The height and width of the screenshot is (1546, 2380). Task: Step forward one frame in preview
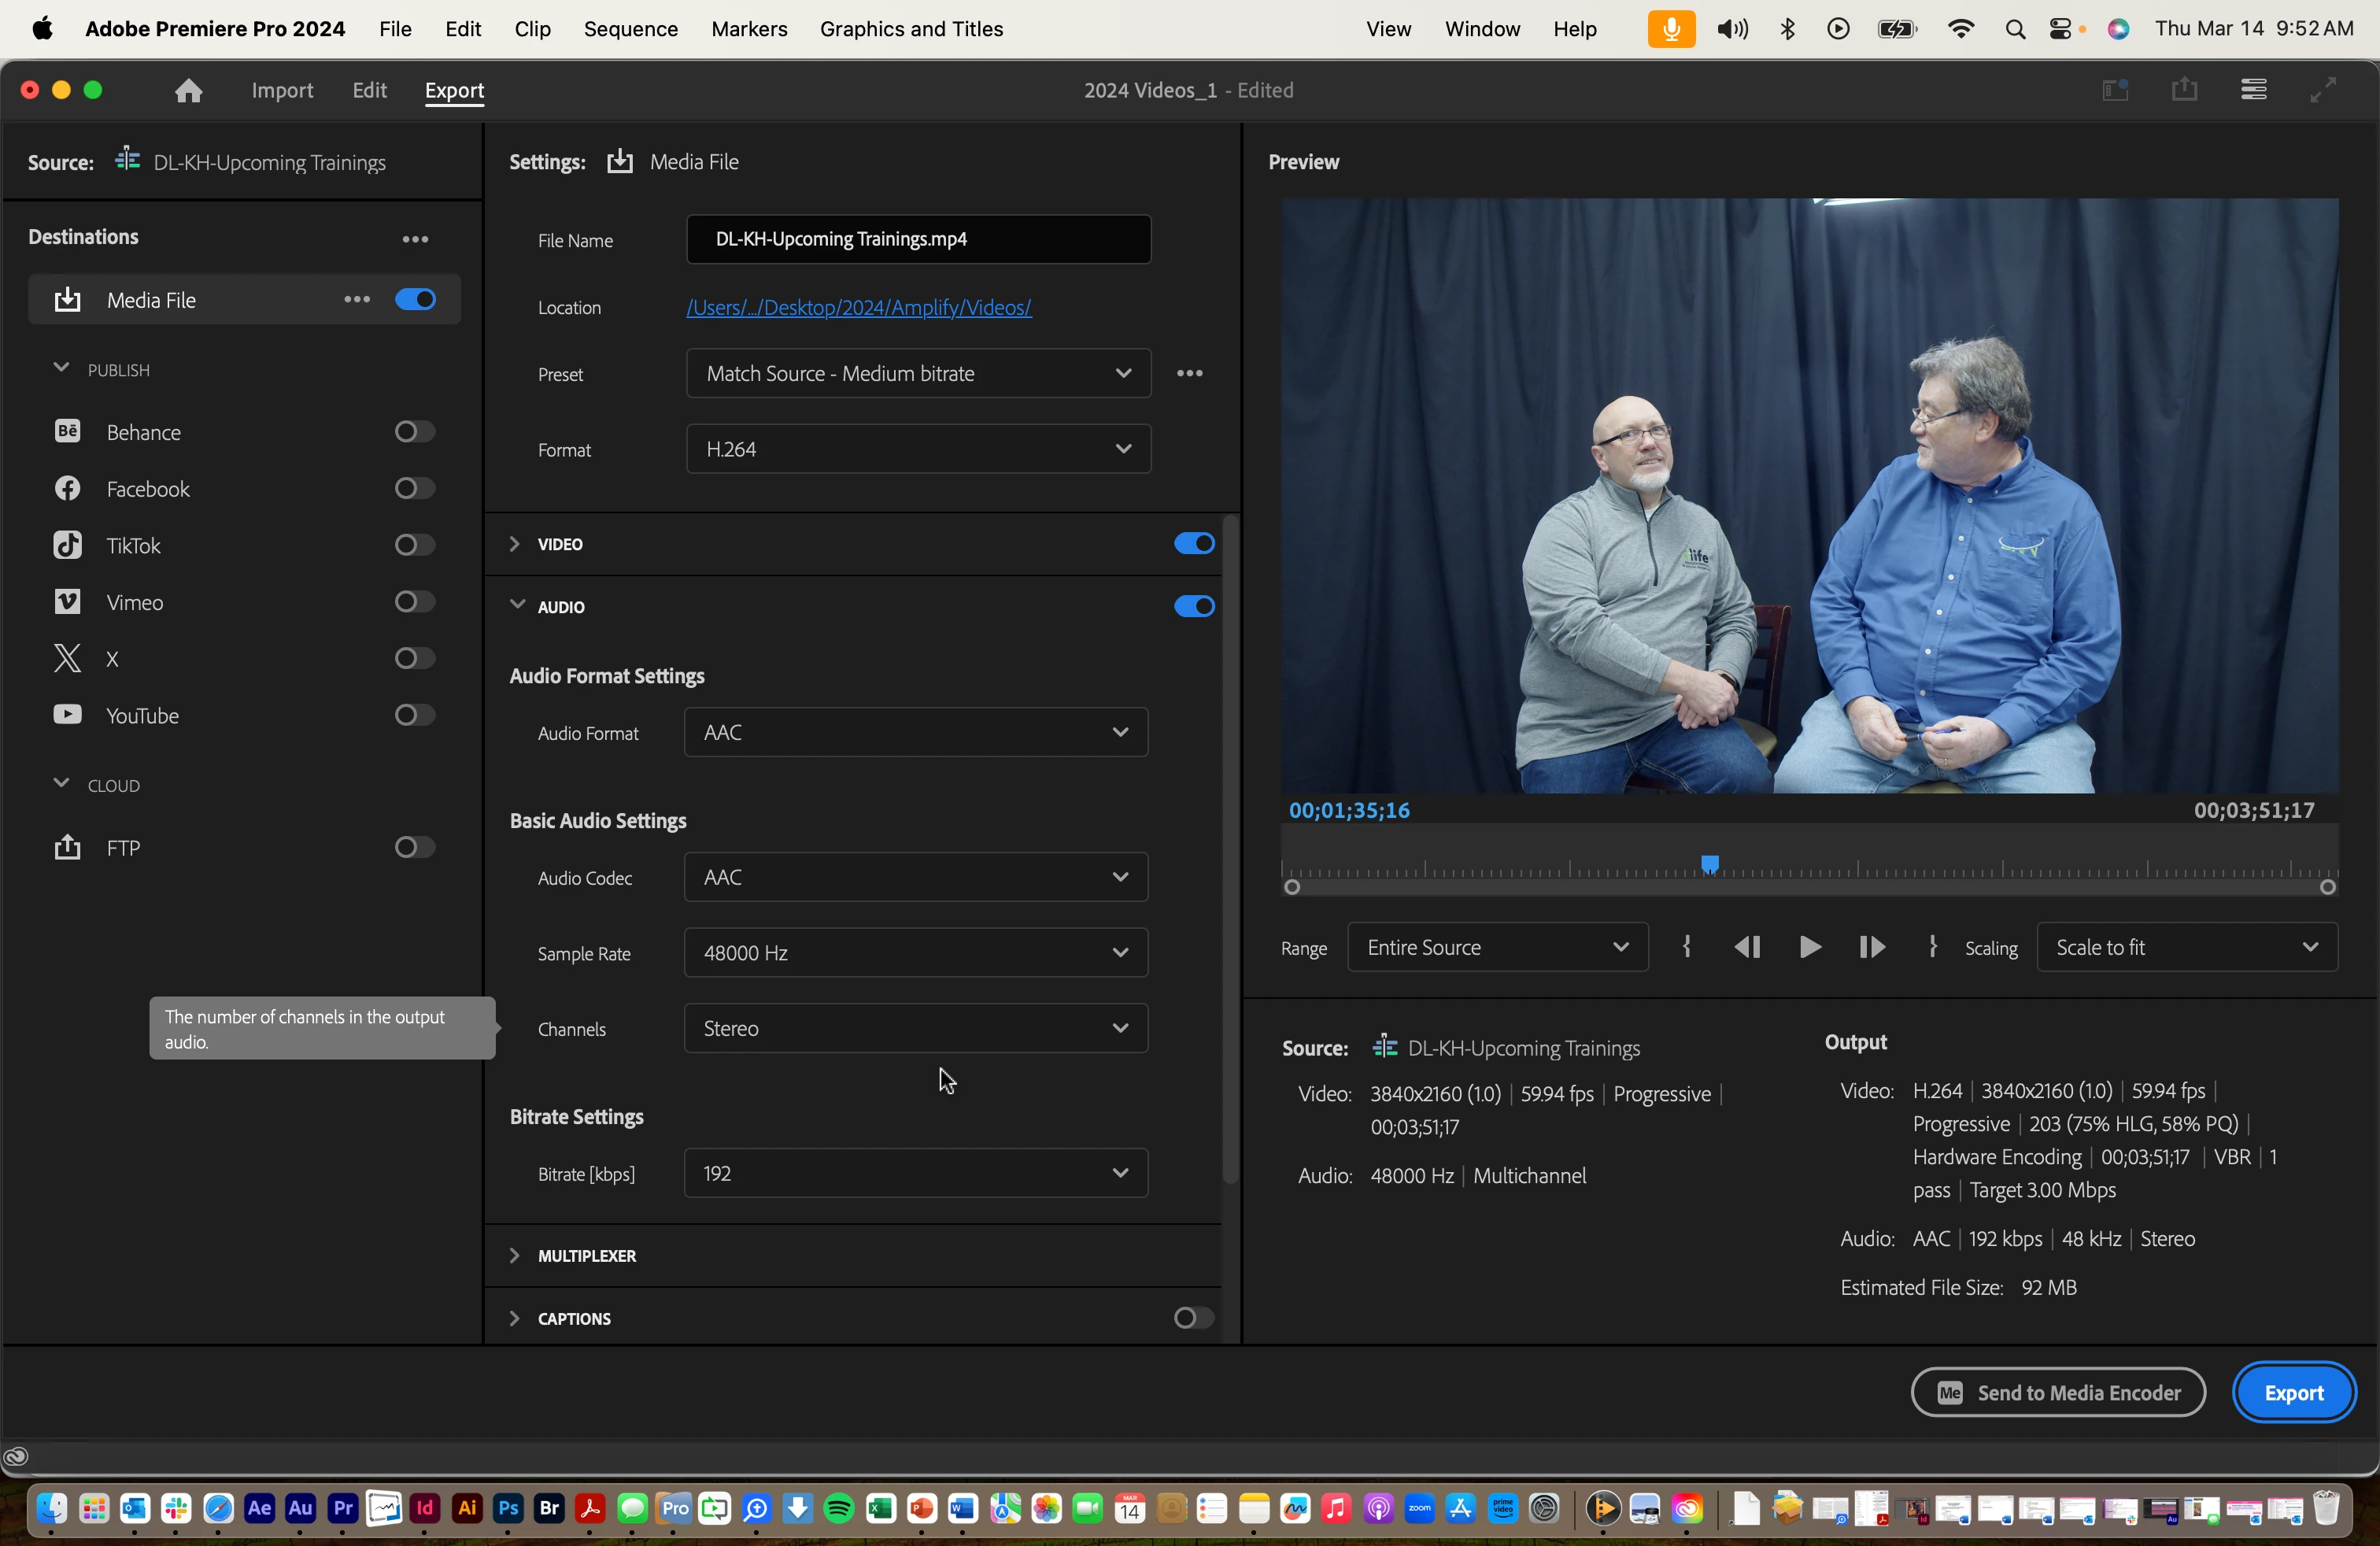pos(1871,947)
